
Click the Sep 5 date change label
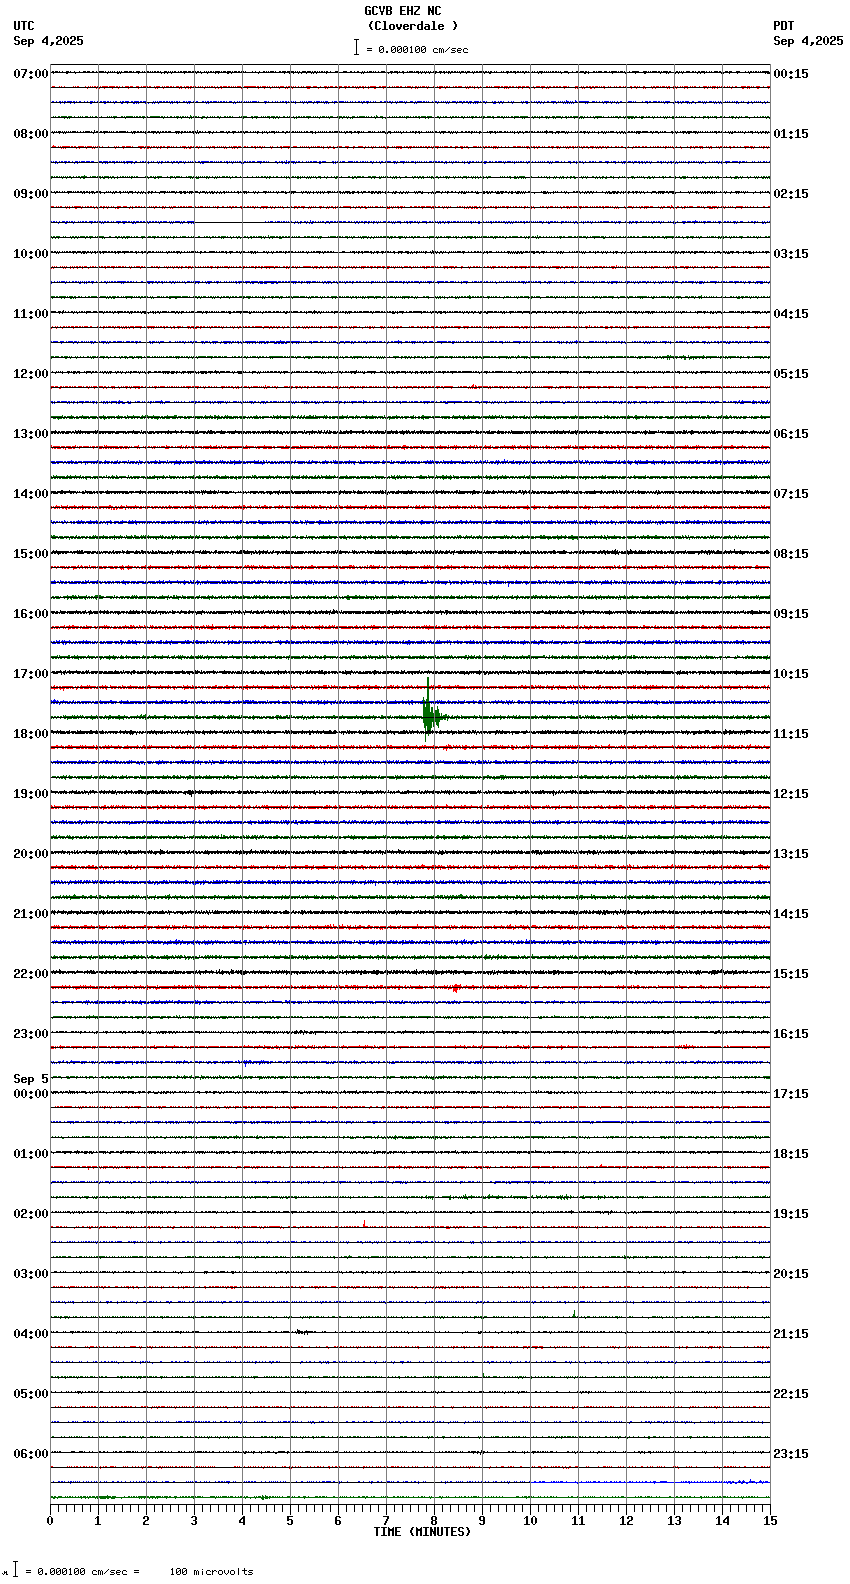point(31,1079)
